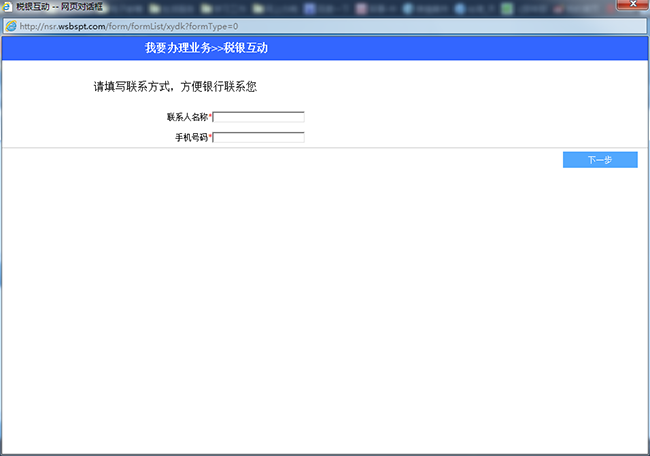The width and height of the screenshot is (650, 456).
Task: Click empty area of the blue header banner
Action: 450,48
